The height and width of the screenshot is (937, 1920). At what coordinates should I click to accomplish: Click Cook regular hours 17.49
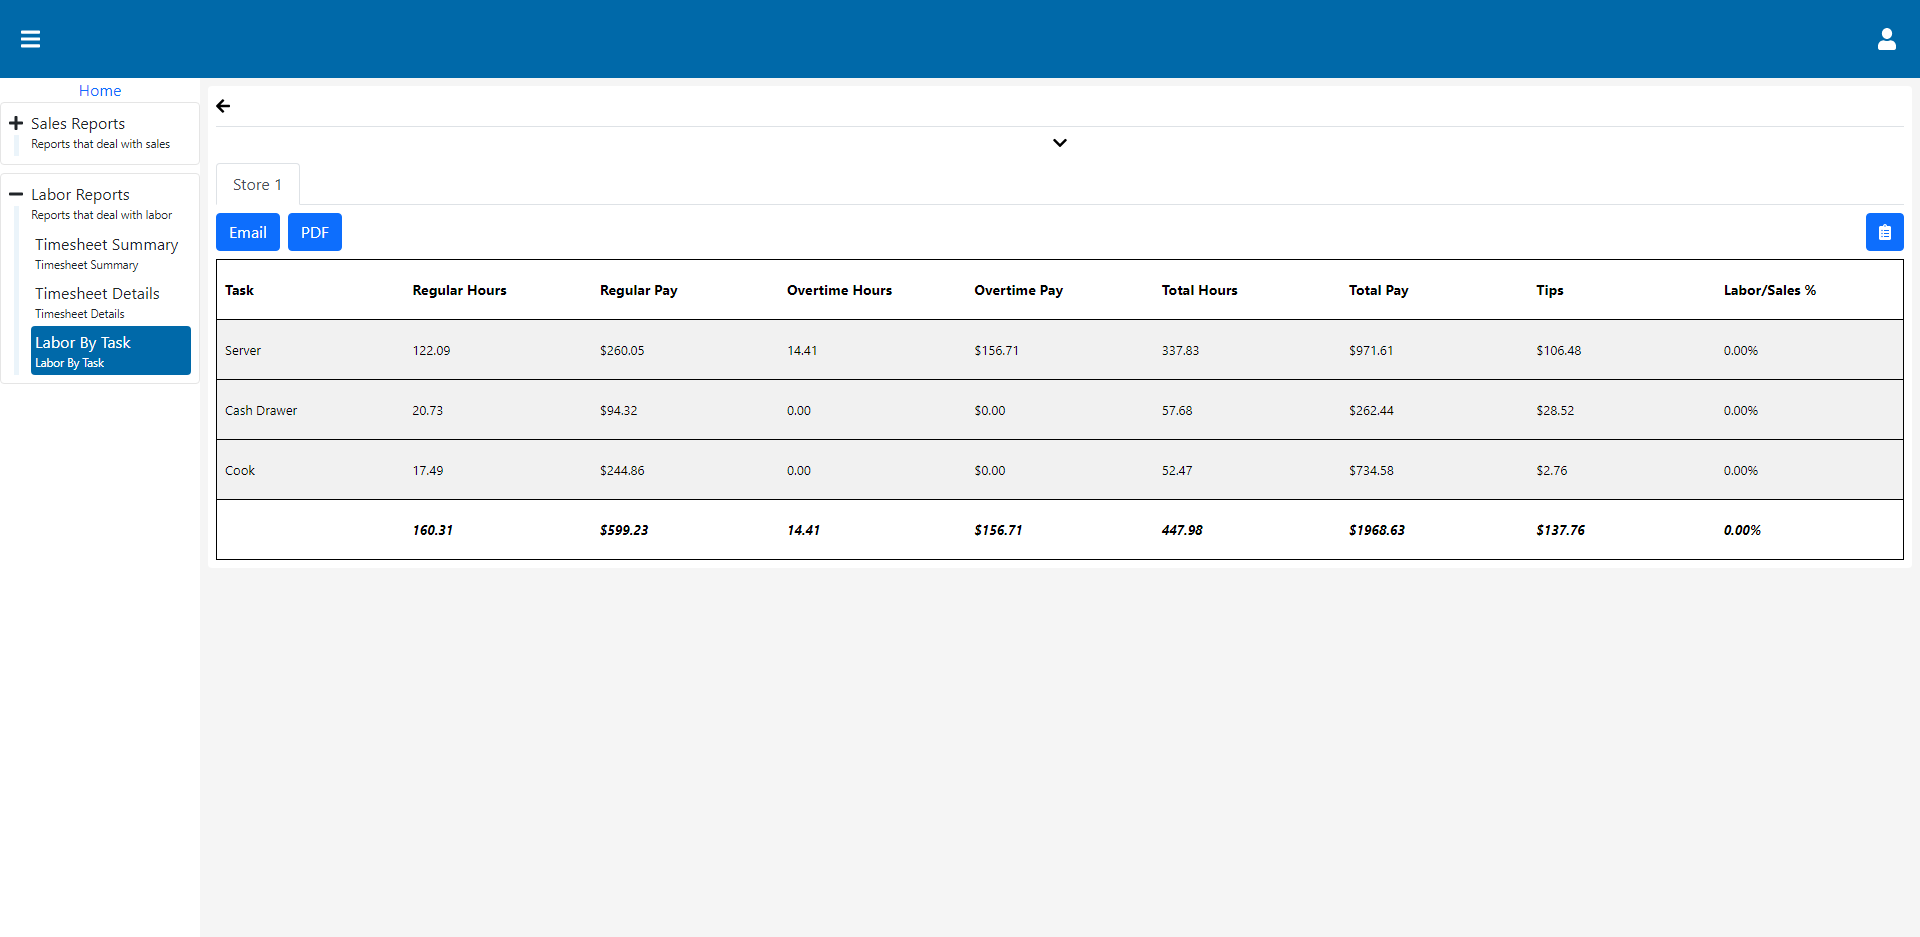428,470
